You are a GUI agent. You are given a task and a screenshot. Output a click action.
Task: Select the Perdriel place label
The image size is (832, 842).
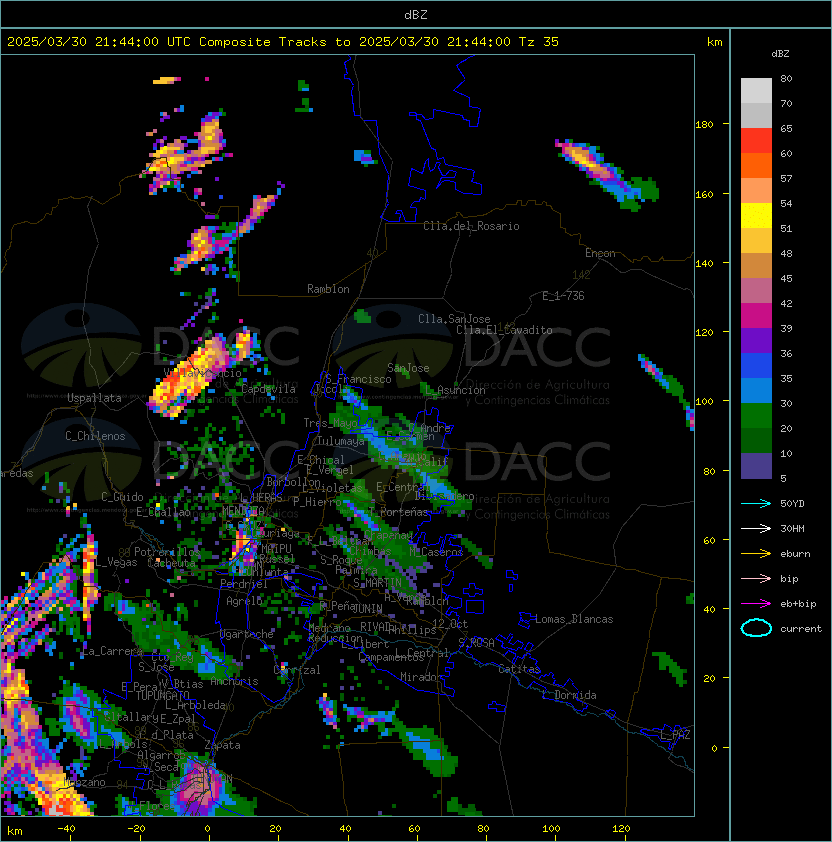tap(244, 584)
